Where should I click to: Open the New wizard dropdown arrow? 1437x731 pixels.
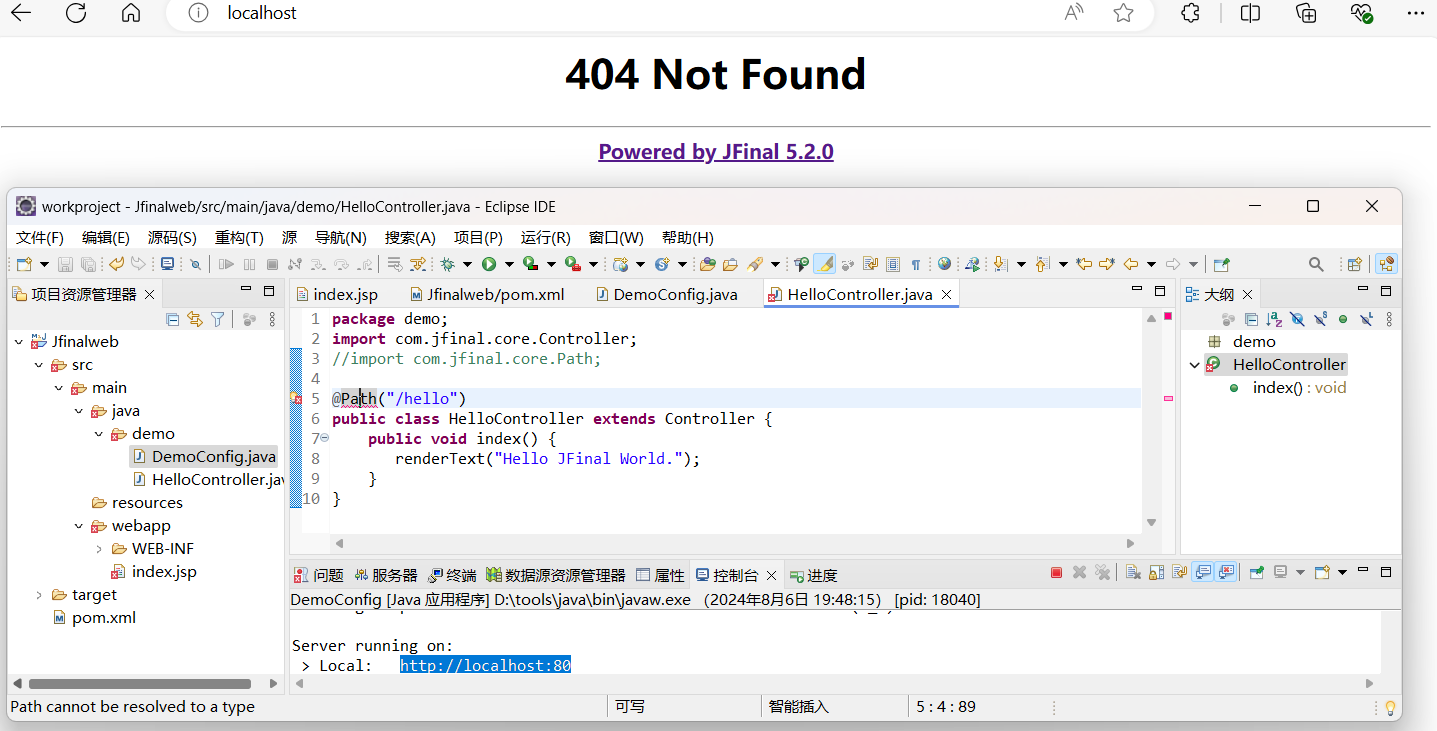(x=44, y=264)
